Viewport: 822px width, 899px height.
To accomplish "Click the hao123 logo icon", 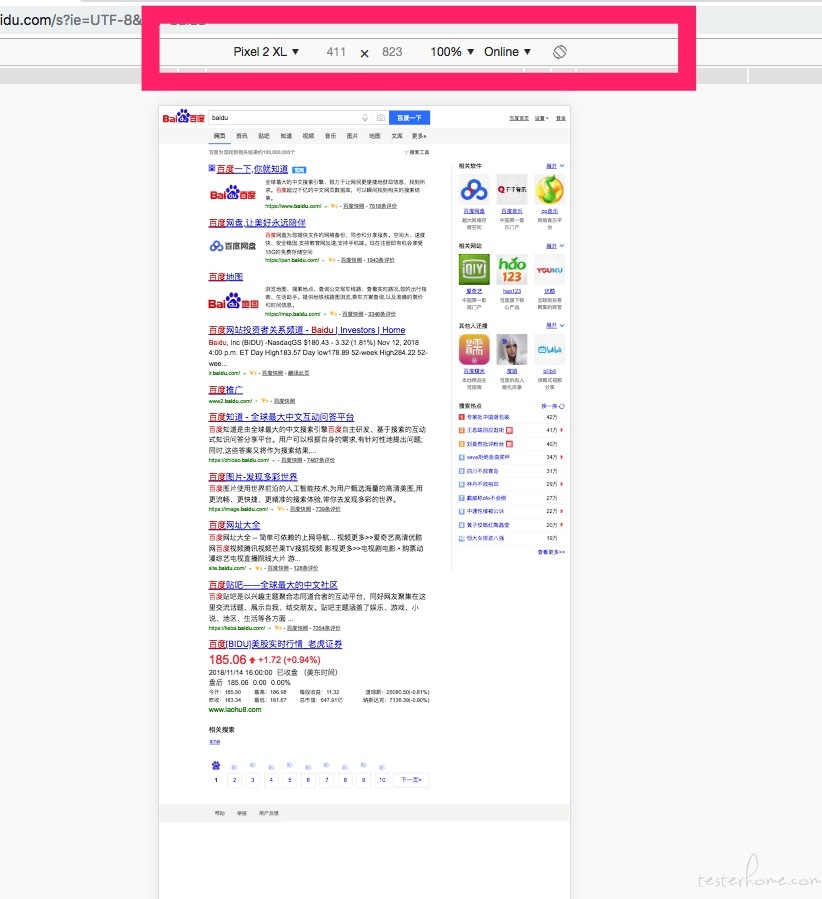I will 512,269.
